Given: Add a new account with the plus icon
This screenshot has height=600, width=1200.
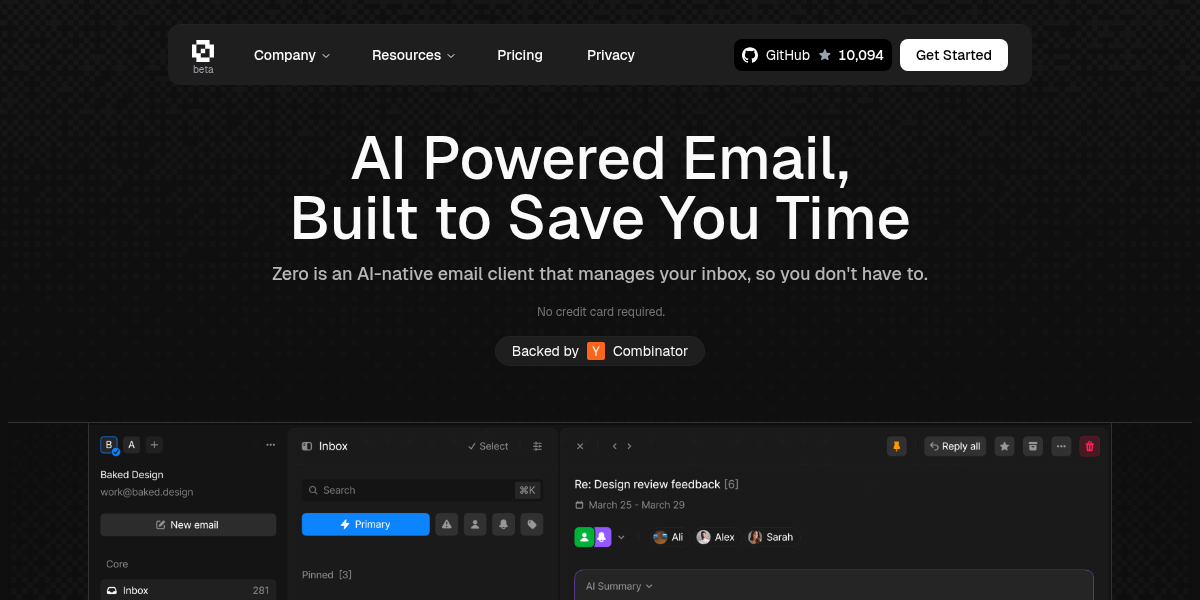Looking at the screenshot, I should [x=154, y=444].
